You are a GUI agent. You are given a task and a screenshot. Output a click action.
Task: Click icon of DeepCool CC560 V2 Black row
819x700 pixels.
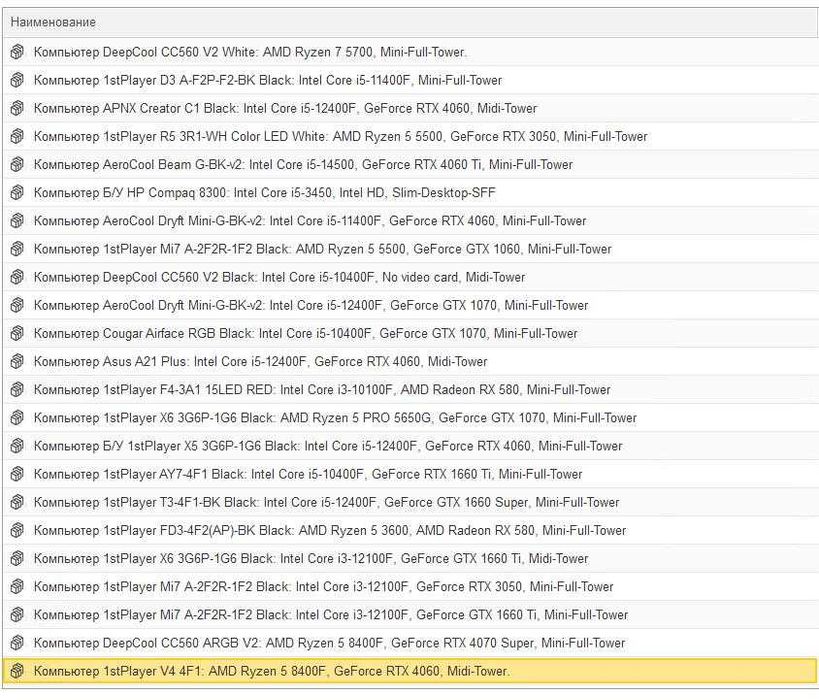[x=17, y=277]
